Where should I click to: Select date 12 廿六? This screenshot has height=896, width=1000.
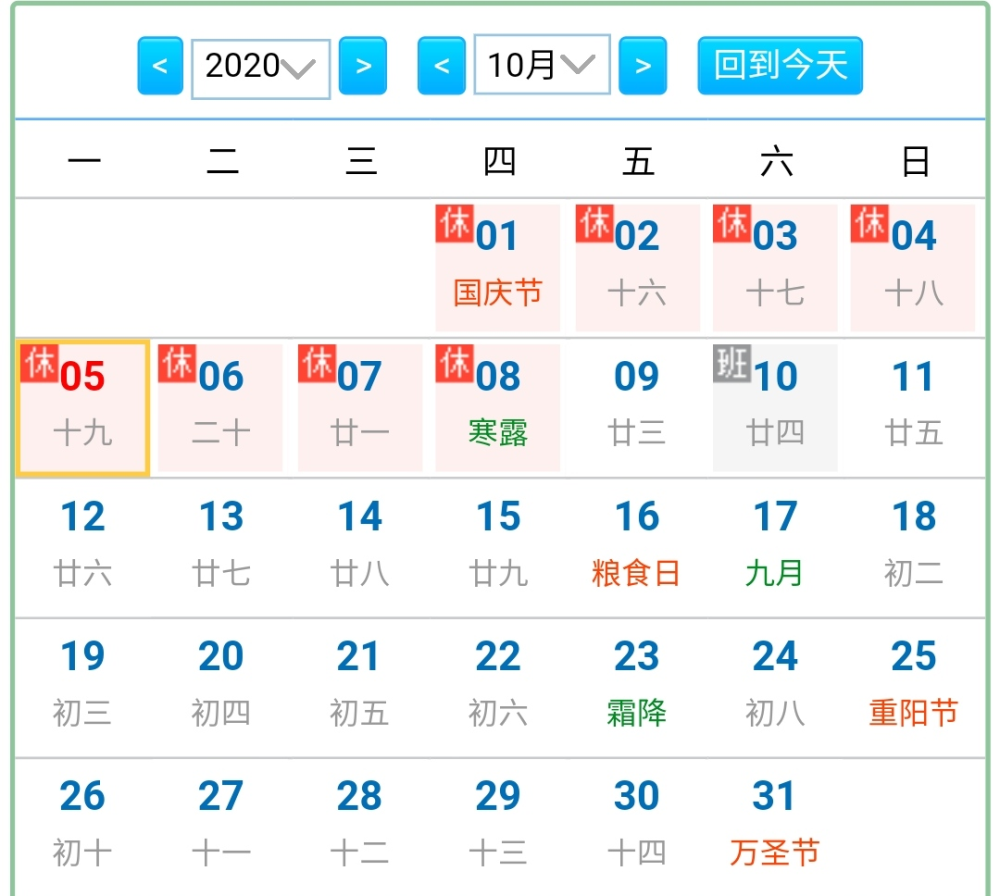point(83,546)
